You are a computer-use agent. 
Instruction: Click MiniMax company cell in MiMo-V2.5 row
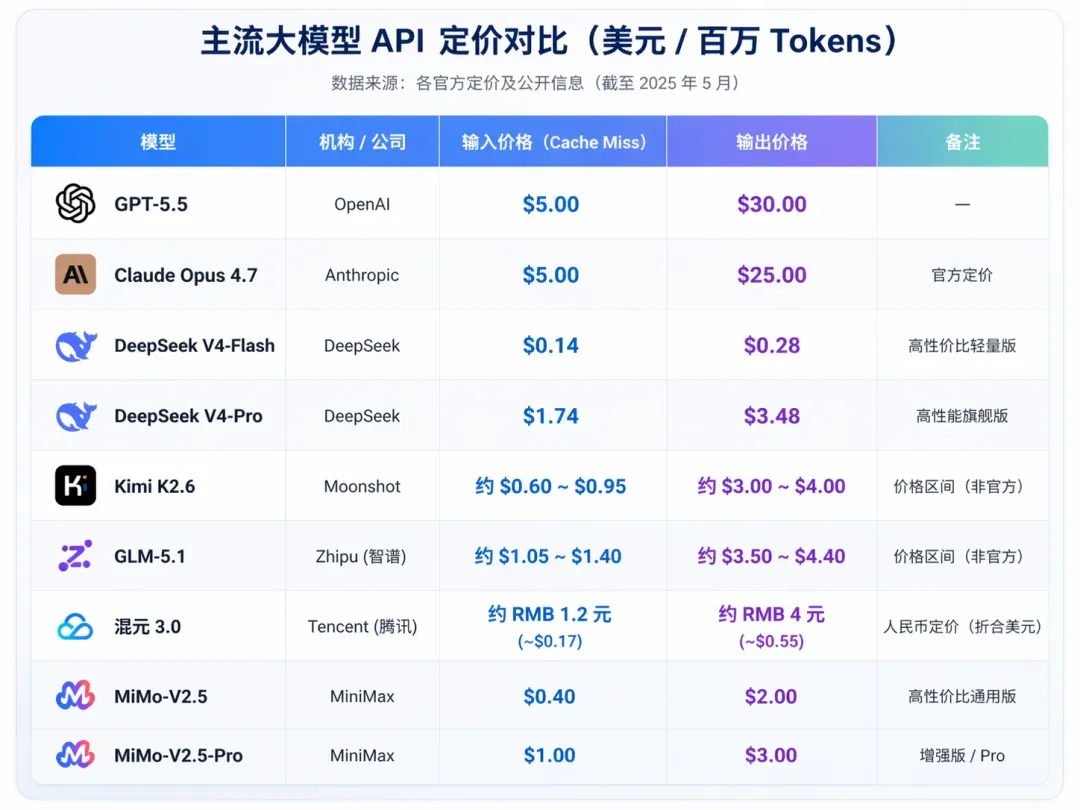pos(362,696)
